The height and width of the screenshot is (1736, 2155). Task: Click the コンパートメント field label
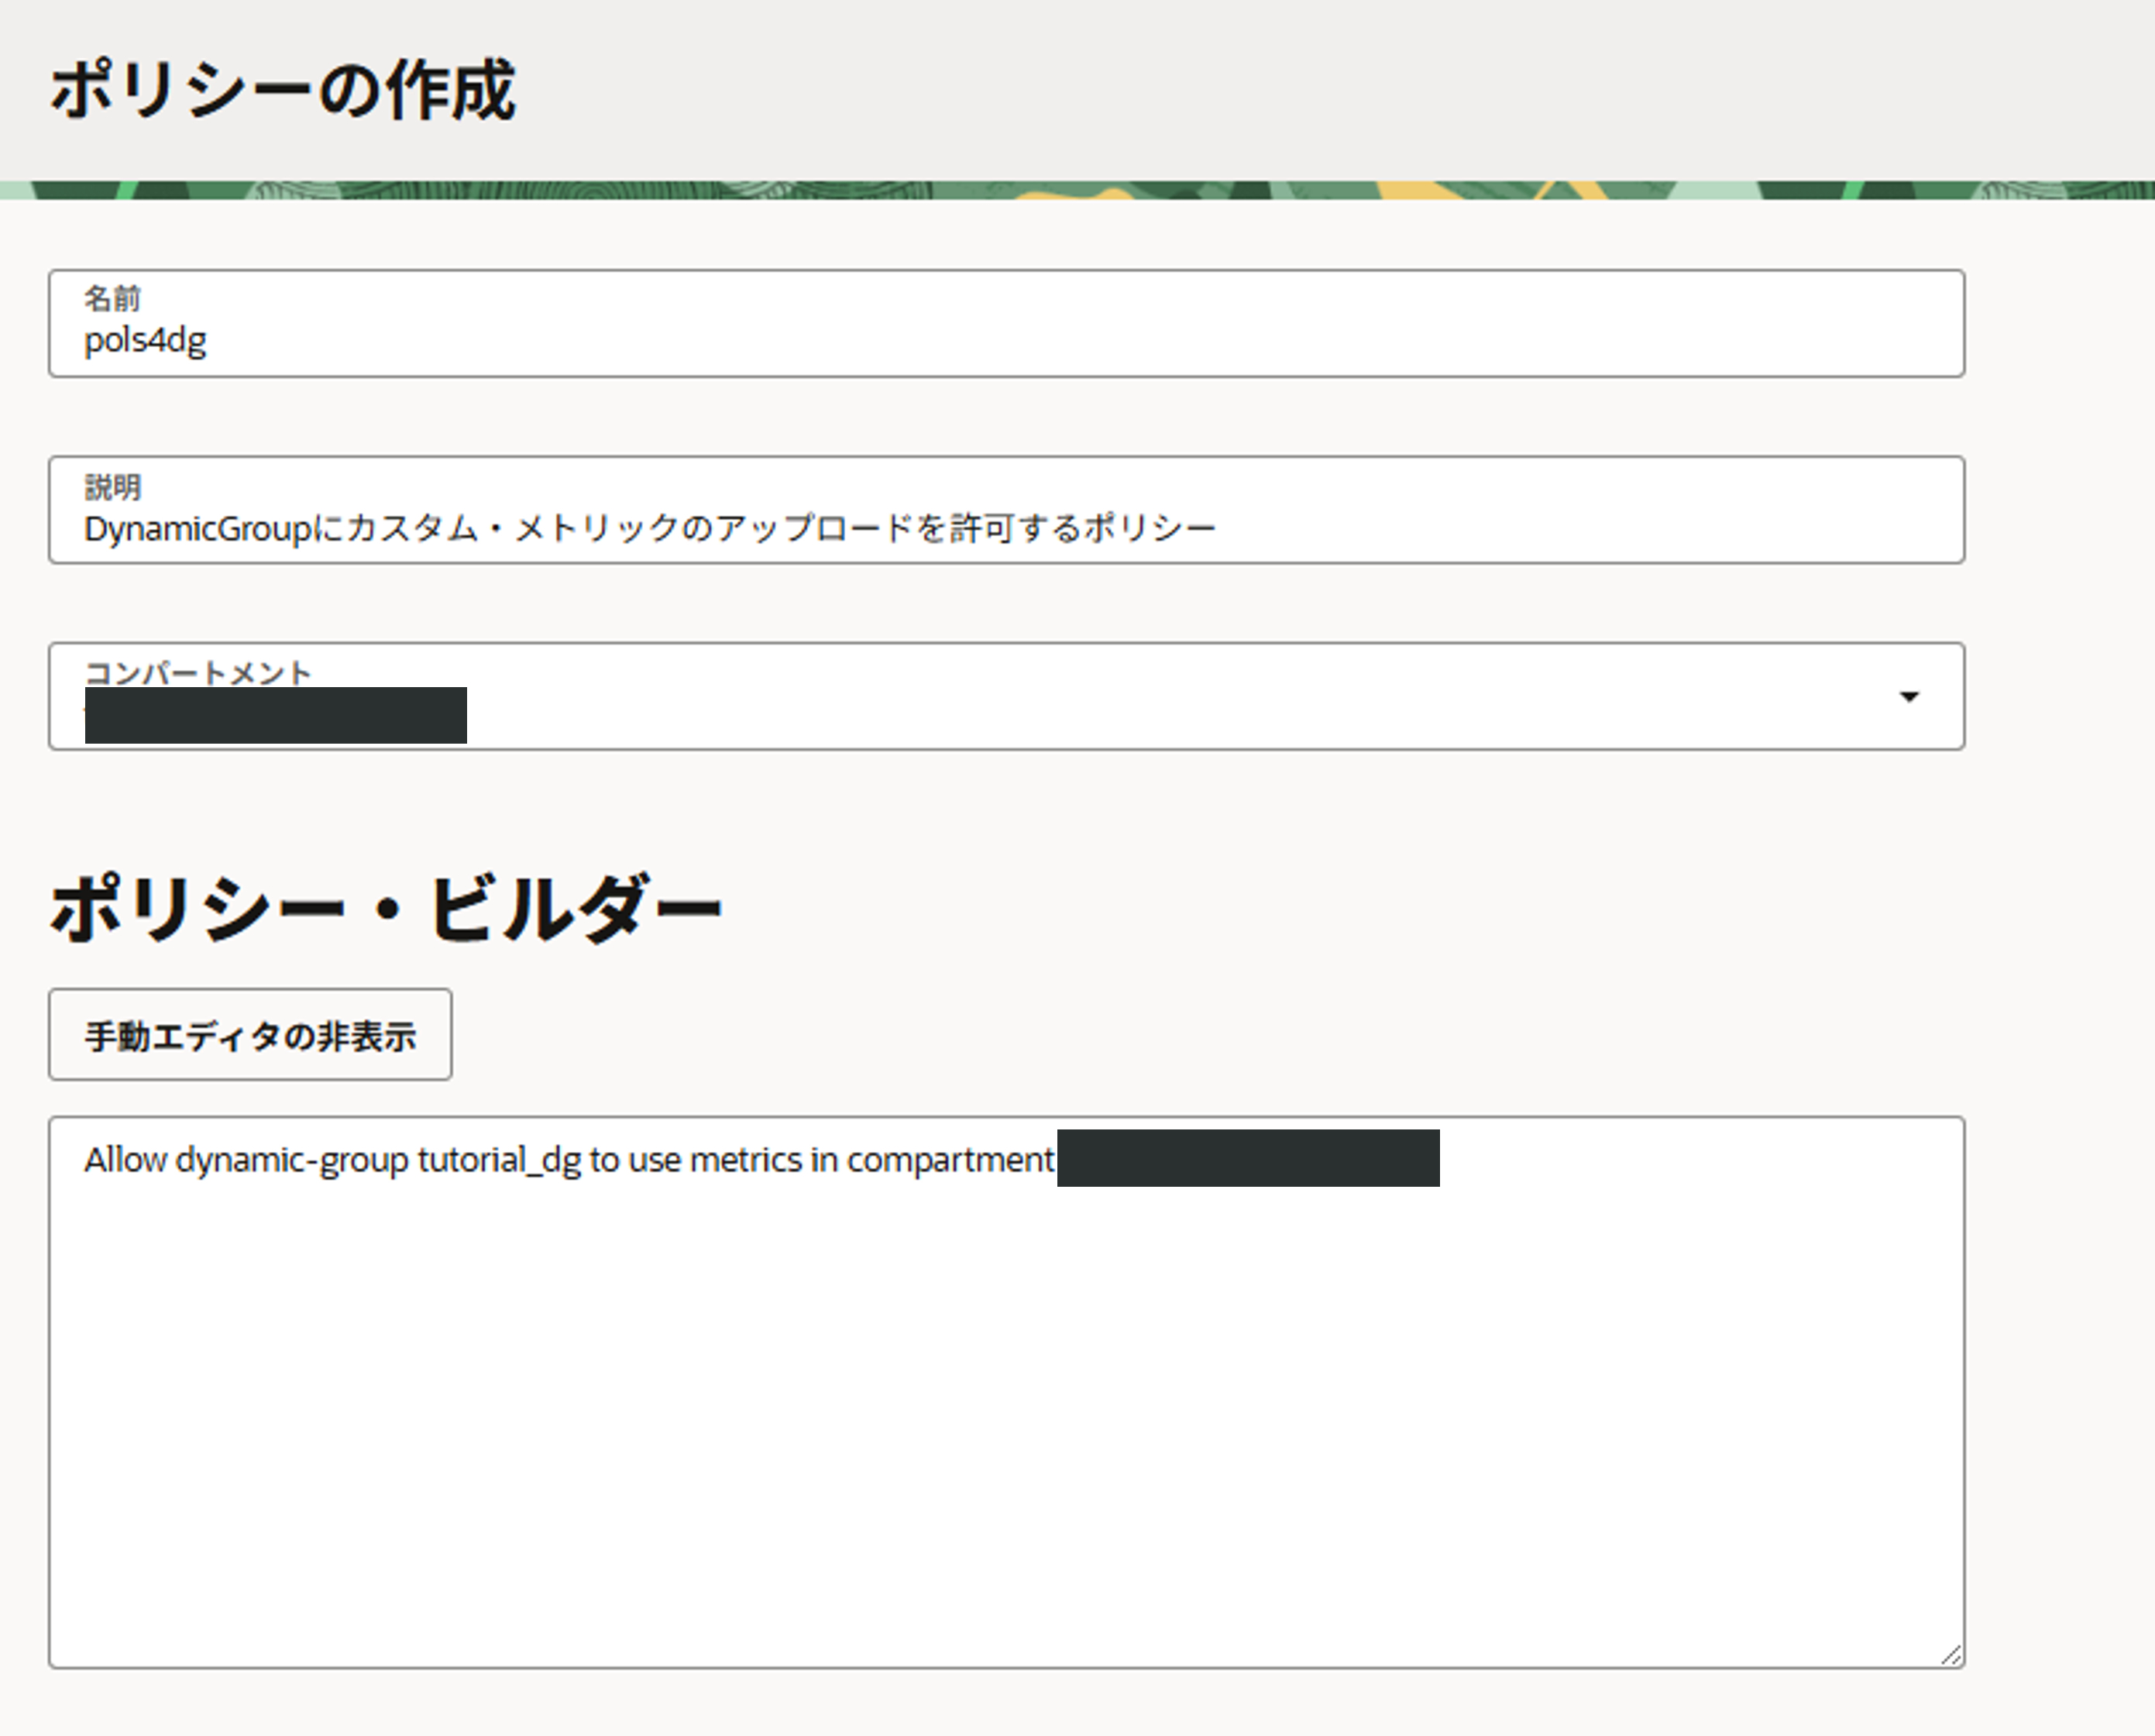click(x=198, y=672)
